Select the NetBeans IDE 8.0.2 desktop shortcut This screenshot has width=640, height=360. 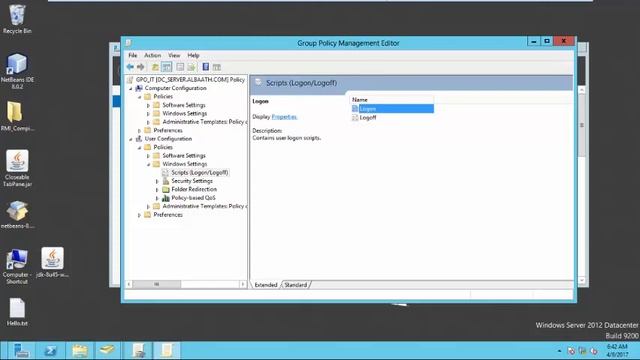coord(17,71)
